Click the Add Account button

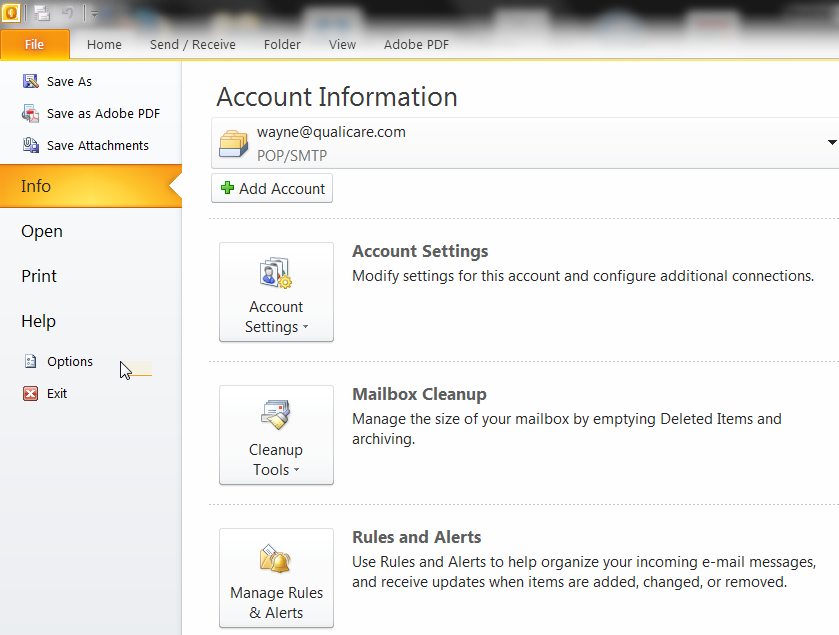click(x=272, y=189)
